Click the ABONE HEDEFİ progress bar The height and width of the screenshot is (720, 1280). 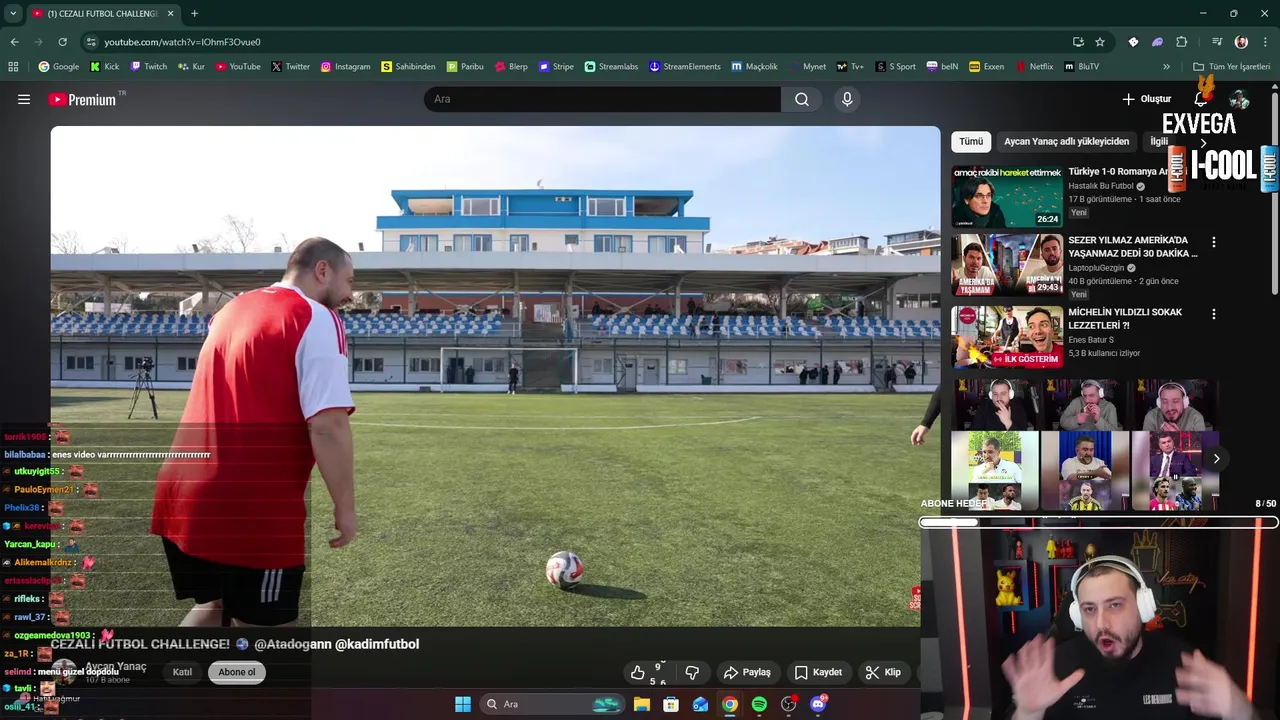point(1098,522)
